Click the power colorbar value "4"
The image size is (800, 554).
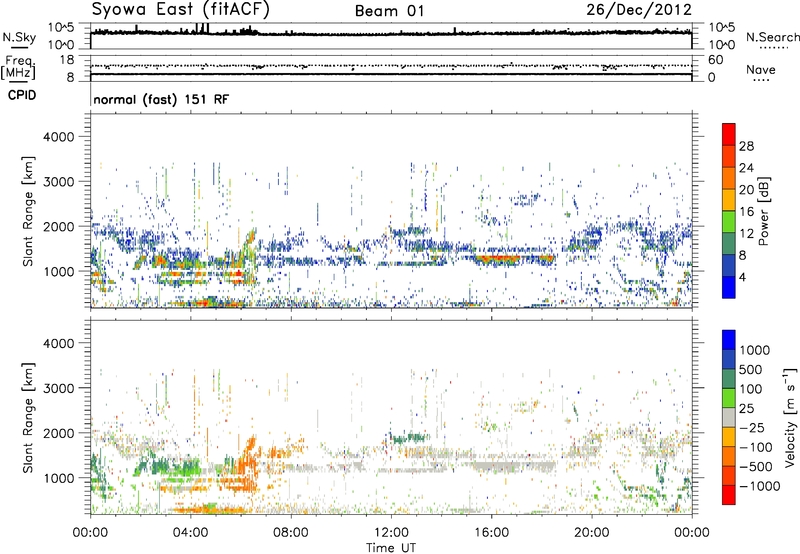click(x=743, y=278)
